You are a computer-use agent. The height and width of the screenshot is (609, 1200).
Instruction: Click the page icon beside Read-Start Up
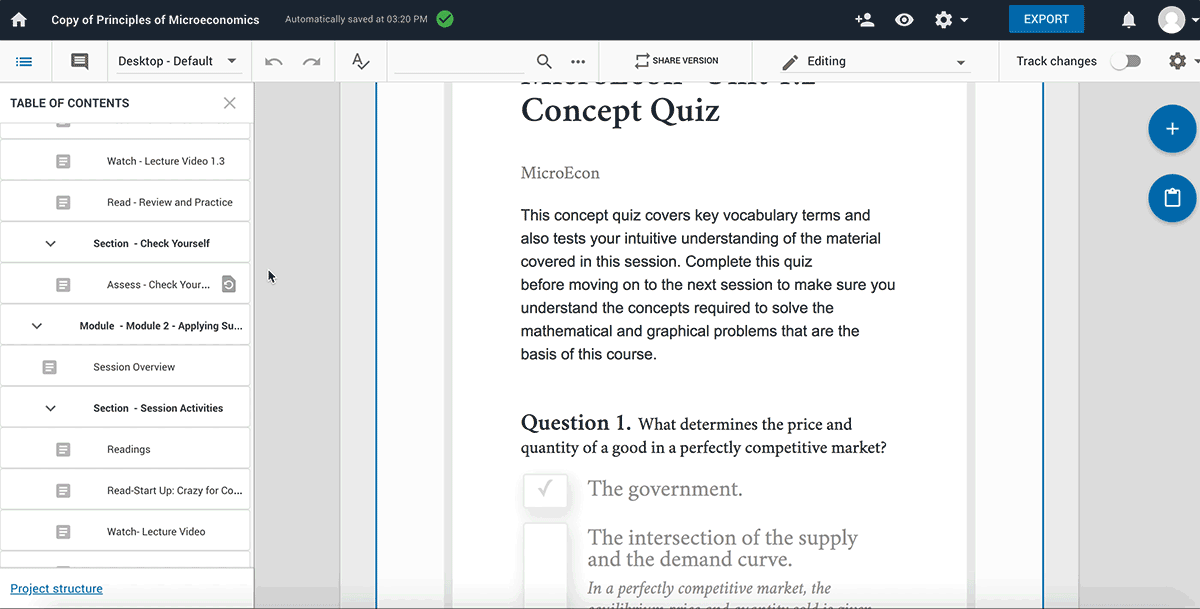pos(63,490)
